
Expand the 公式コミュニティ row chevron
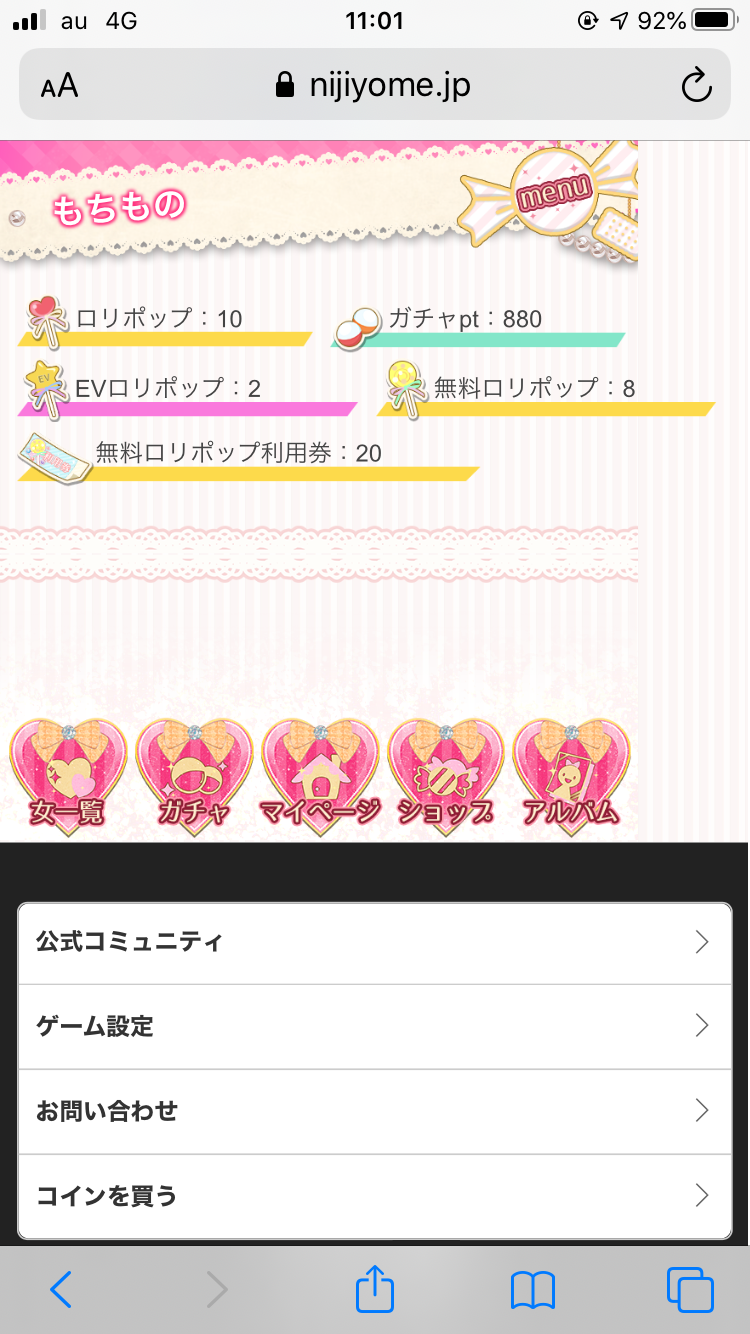[x=702, y=942]
